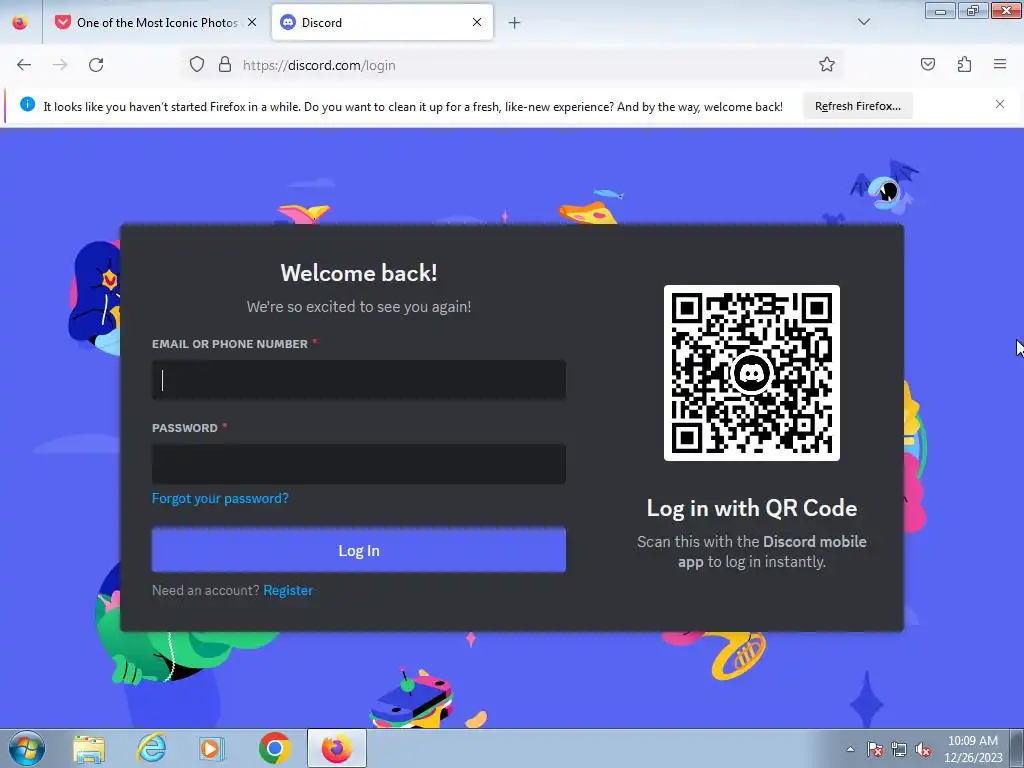This screenshot has height=768, width=1024.
Task: Bookmark this page with the star icon
Action: click(x=827, y=65)
